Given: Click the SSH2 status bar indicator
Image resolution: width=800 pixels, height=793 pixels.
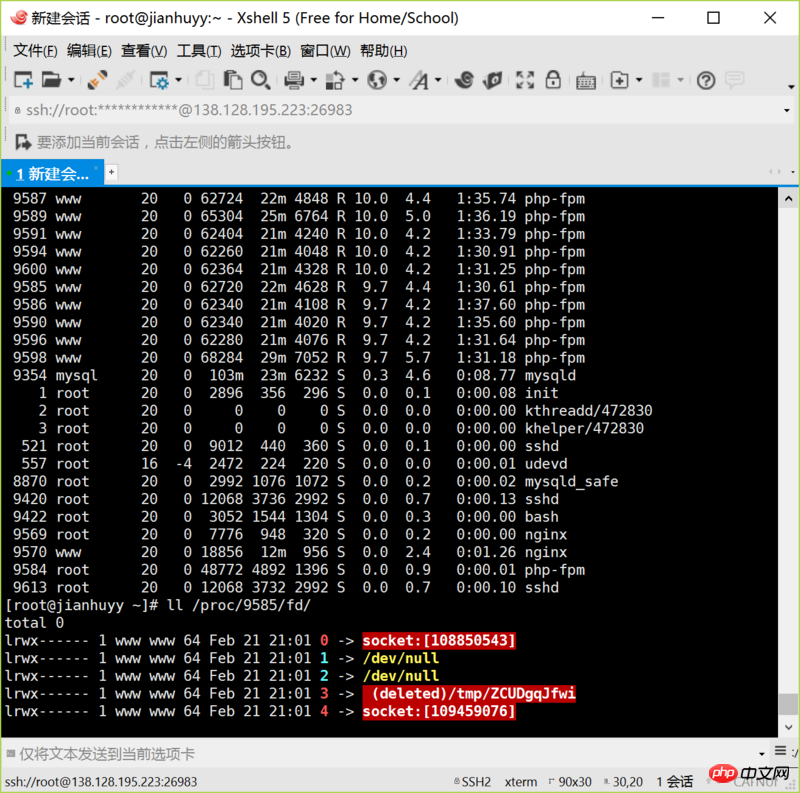Looking at the screenshot, I should click(x=472, y=781).
